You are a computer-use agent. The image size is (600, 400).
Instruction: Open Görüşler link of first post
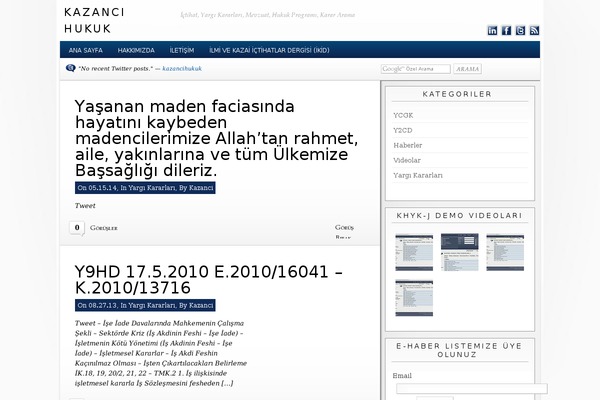click(x=104, y=228)
